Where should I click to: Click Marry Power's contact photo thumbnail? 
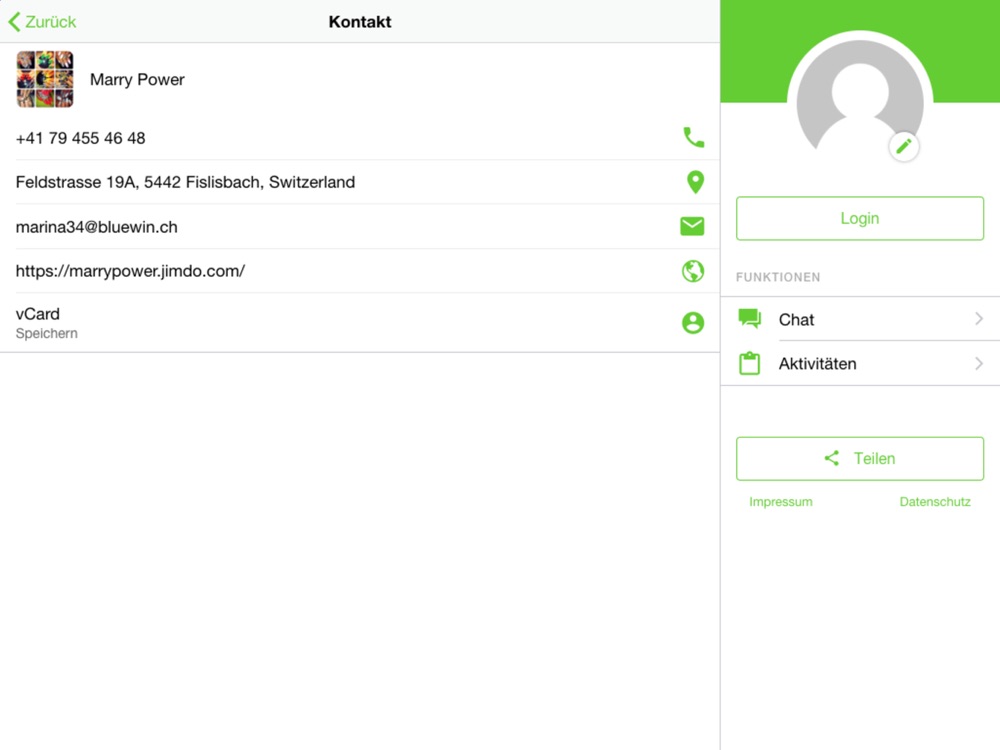[x=45, y=79]
